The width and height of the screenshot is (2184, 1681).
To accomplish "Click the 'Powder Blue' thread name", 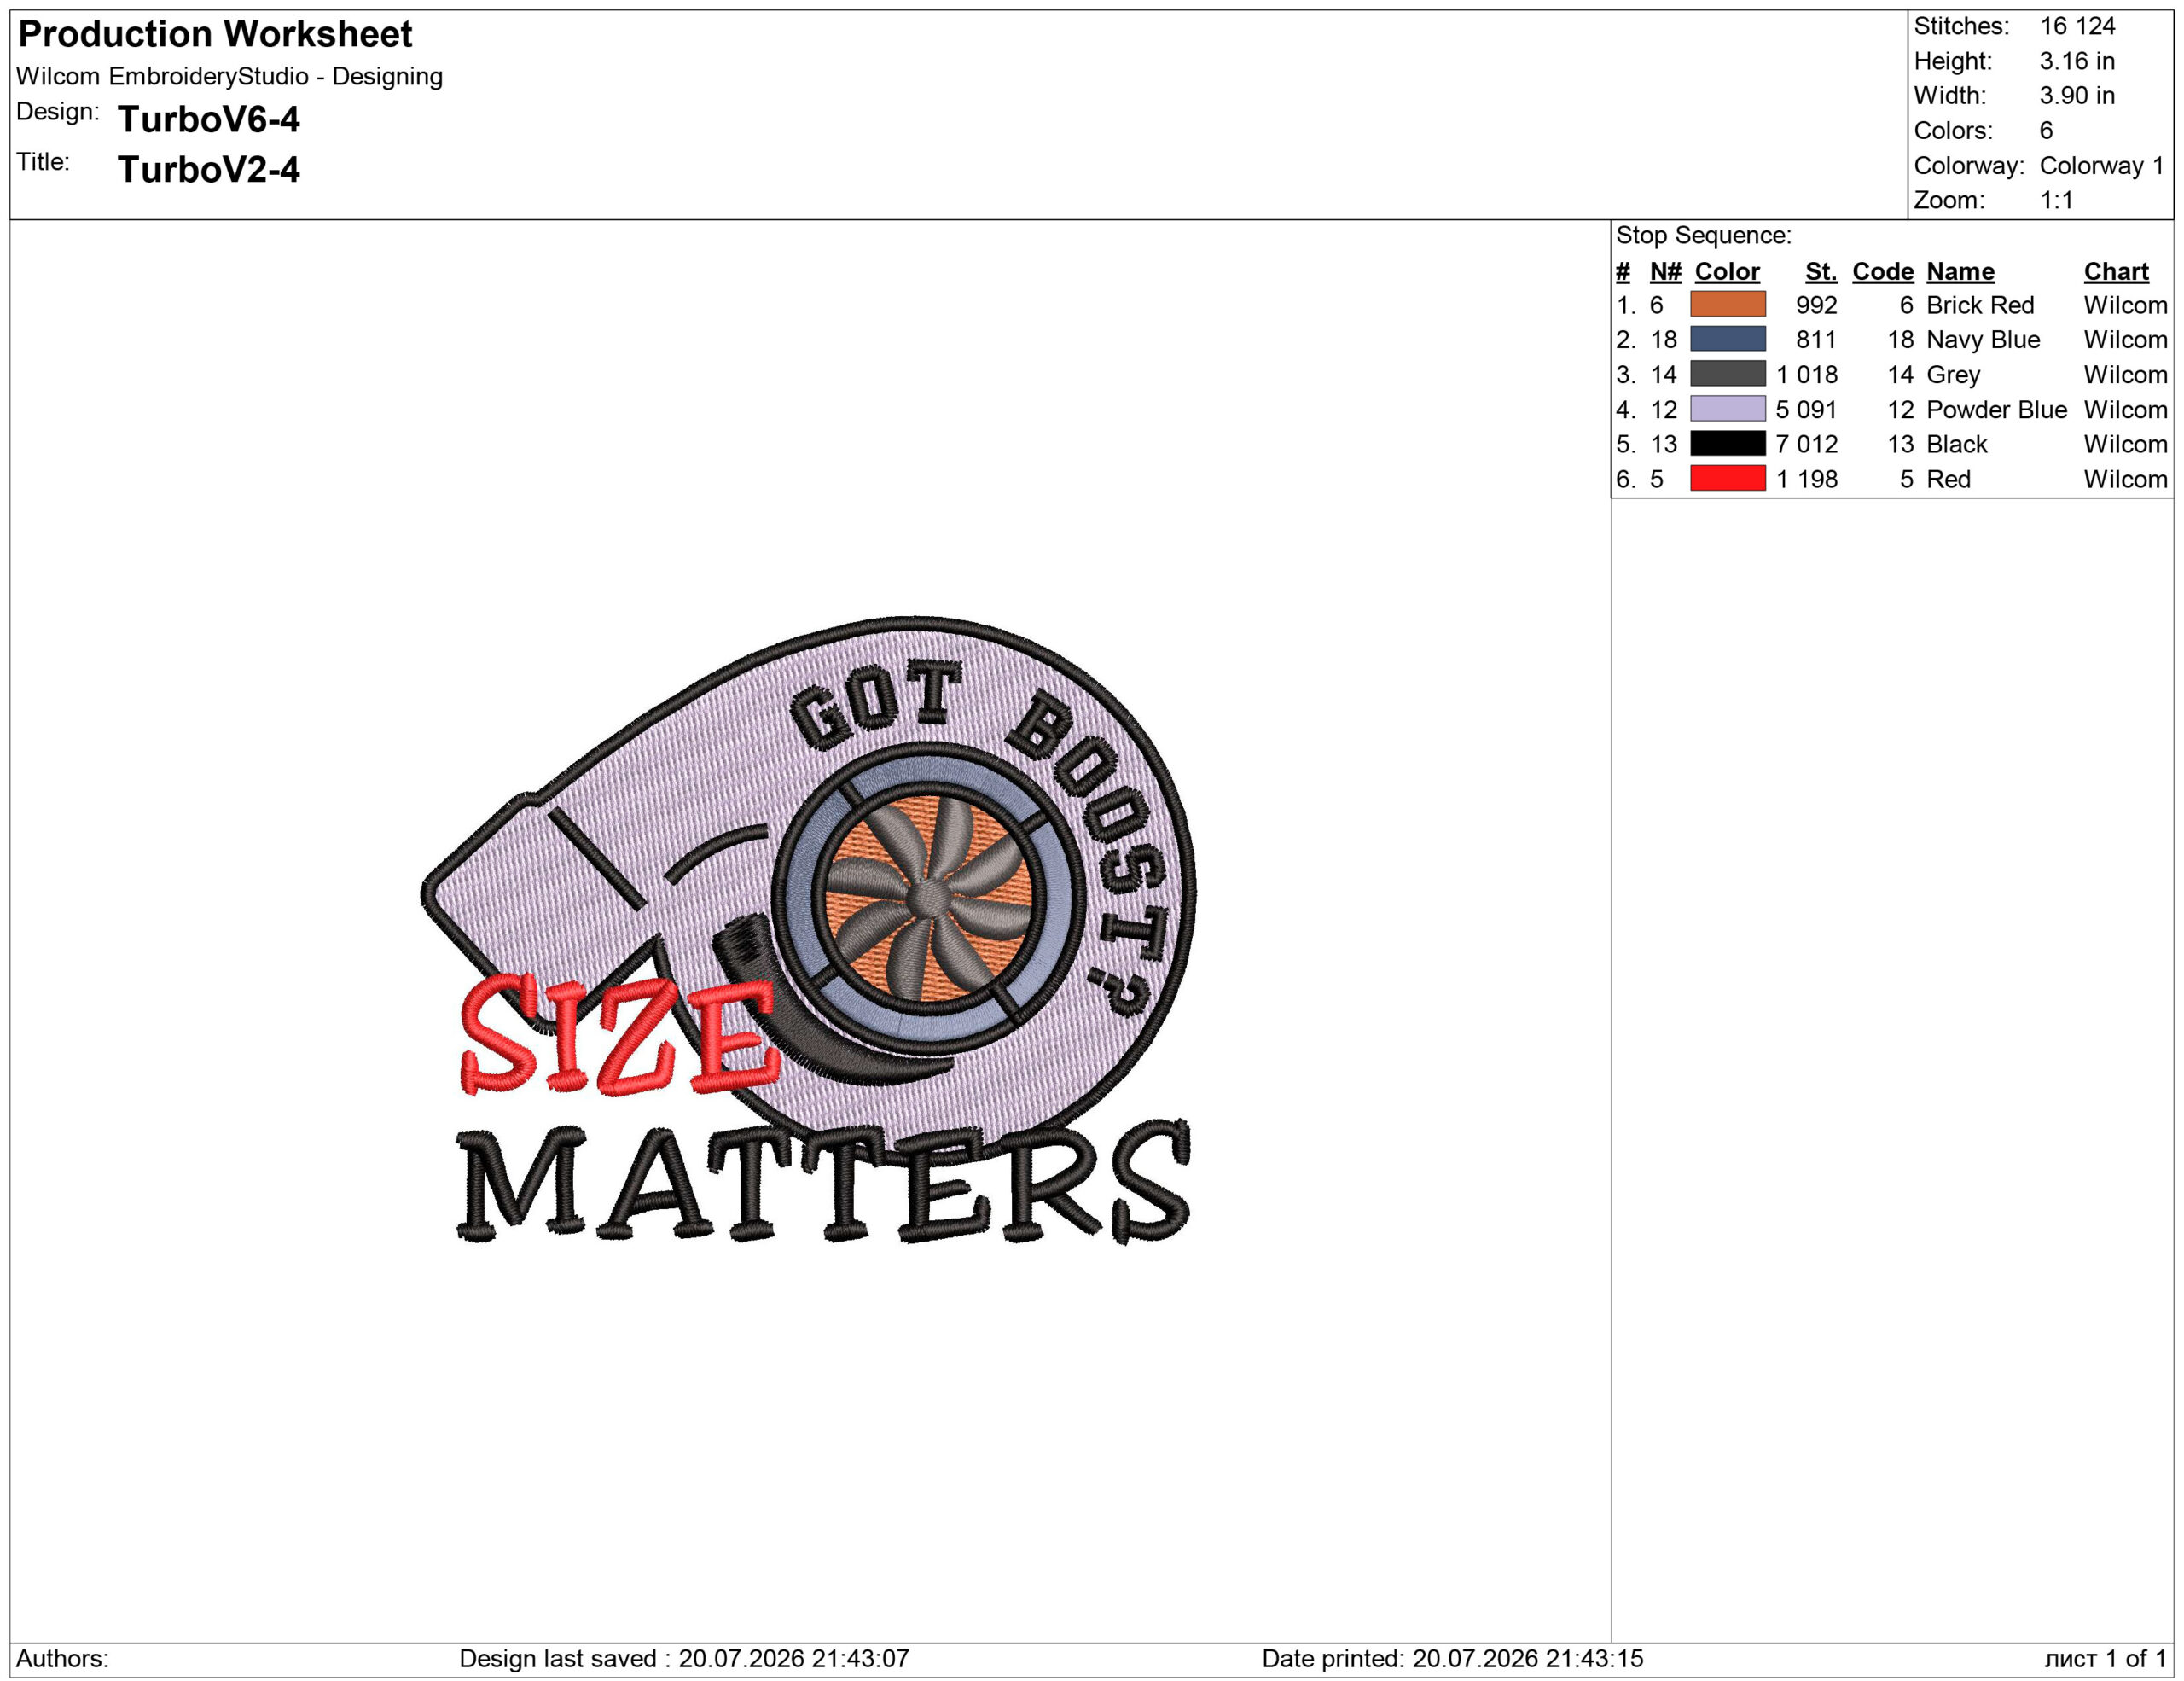I will pyautogui.click(x=1996, y=410).
